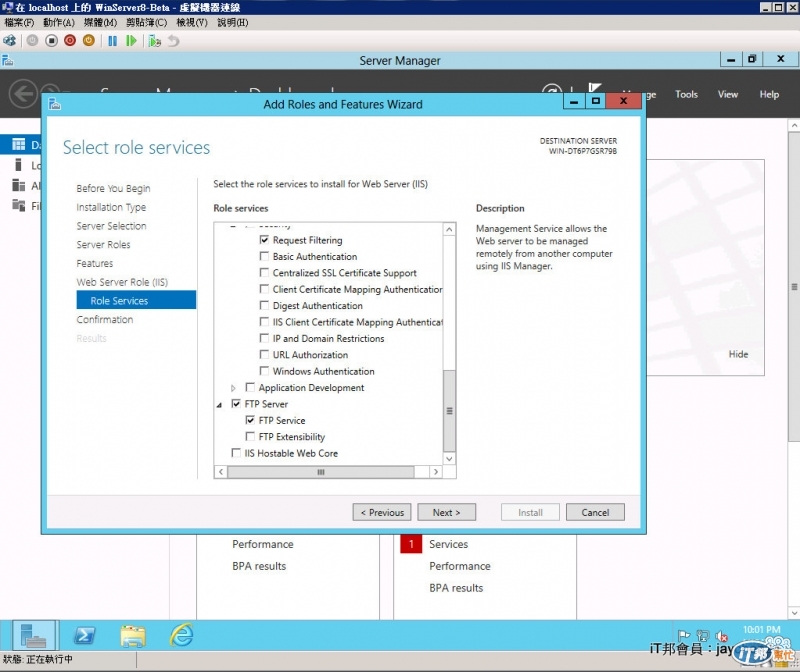Launch PowerShell from the taskbar
Viewport: 800px width, 672px height.
[84, 635]
